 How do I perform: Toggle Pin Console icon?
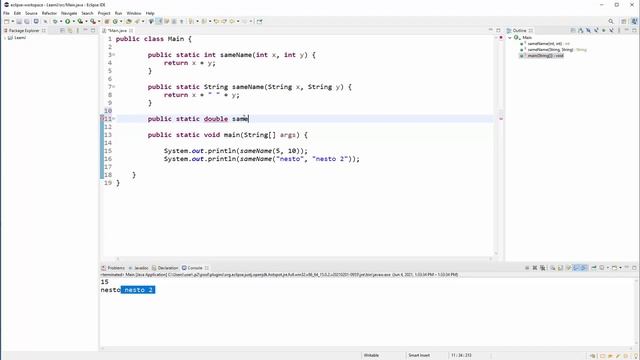pos(594,268)
